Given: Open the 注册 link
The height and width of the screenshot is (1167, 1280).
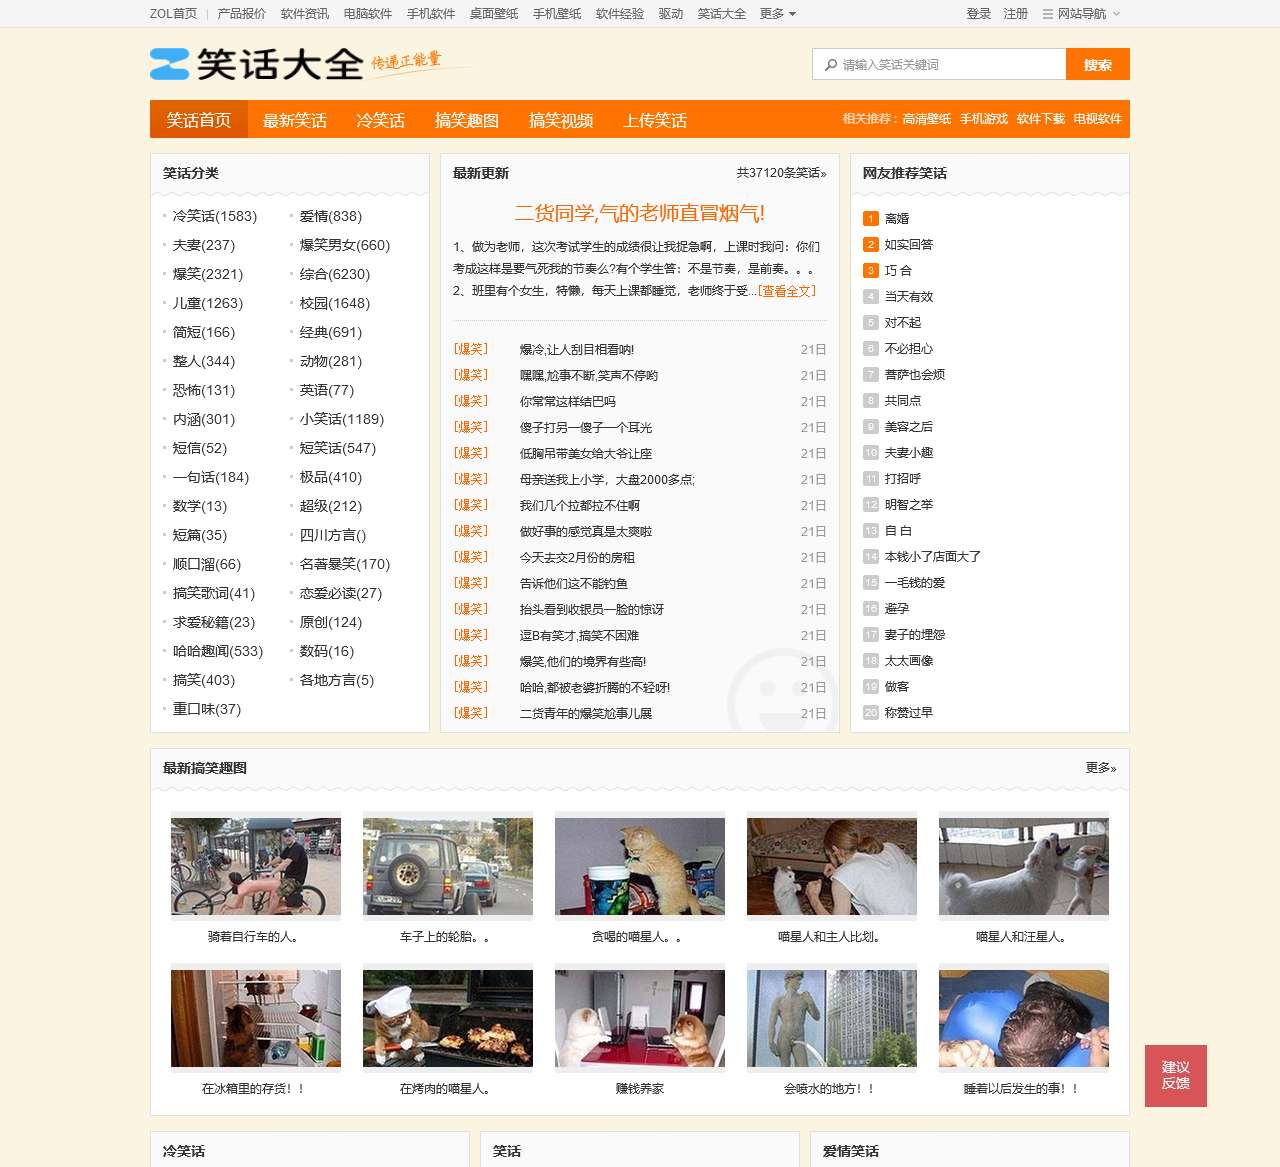Looking at the screenshot, I should (x=1016, y=14).
